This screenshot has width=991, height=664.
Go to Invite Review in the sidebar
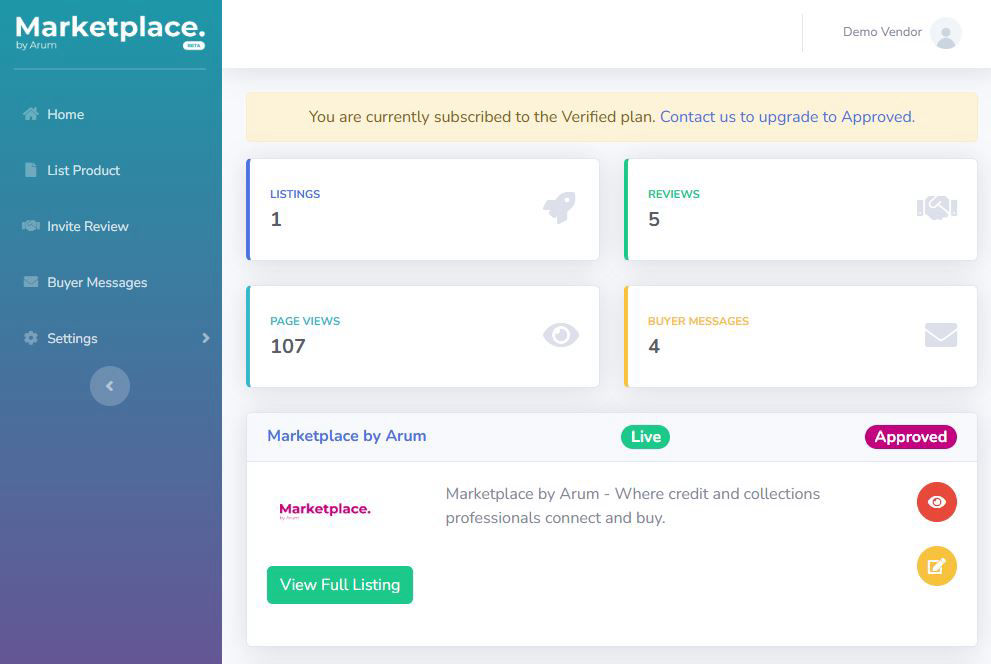(x=87, y=226)
